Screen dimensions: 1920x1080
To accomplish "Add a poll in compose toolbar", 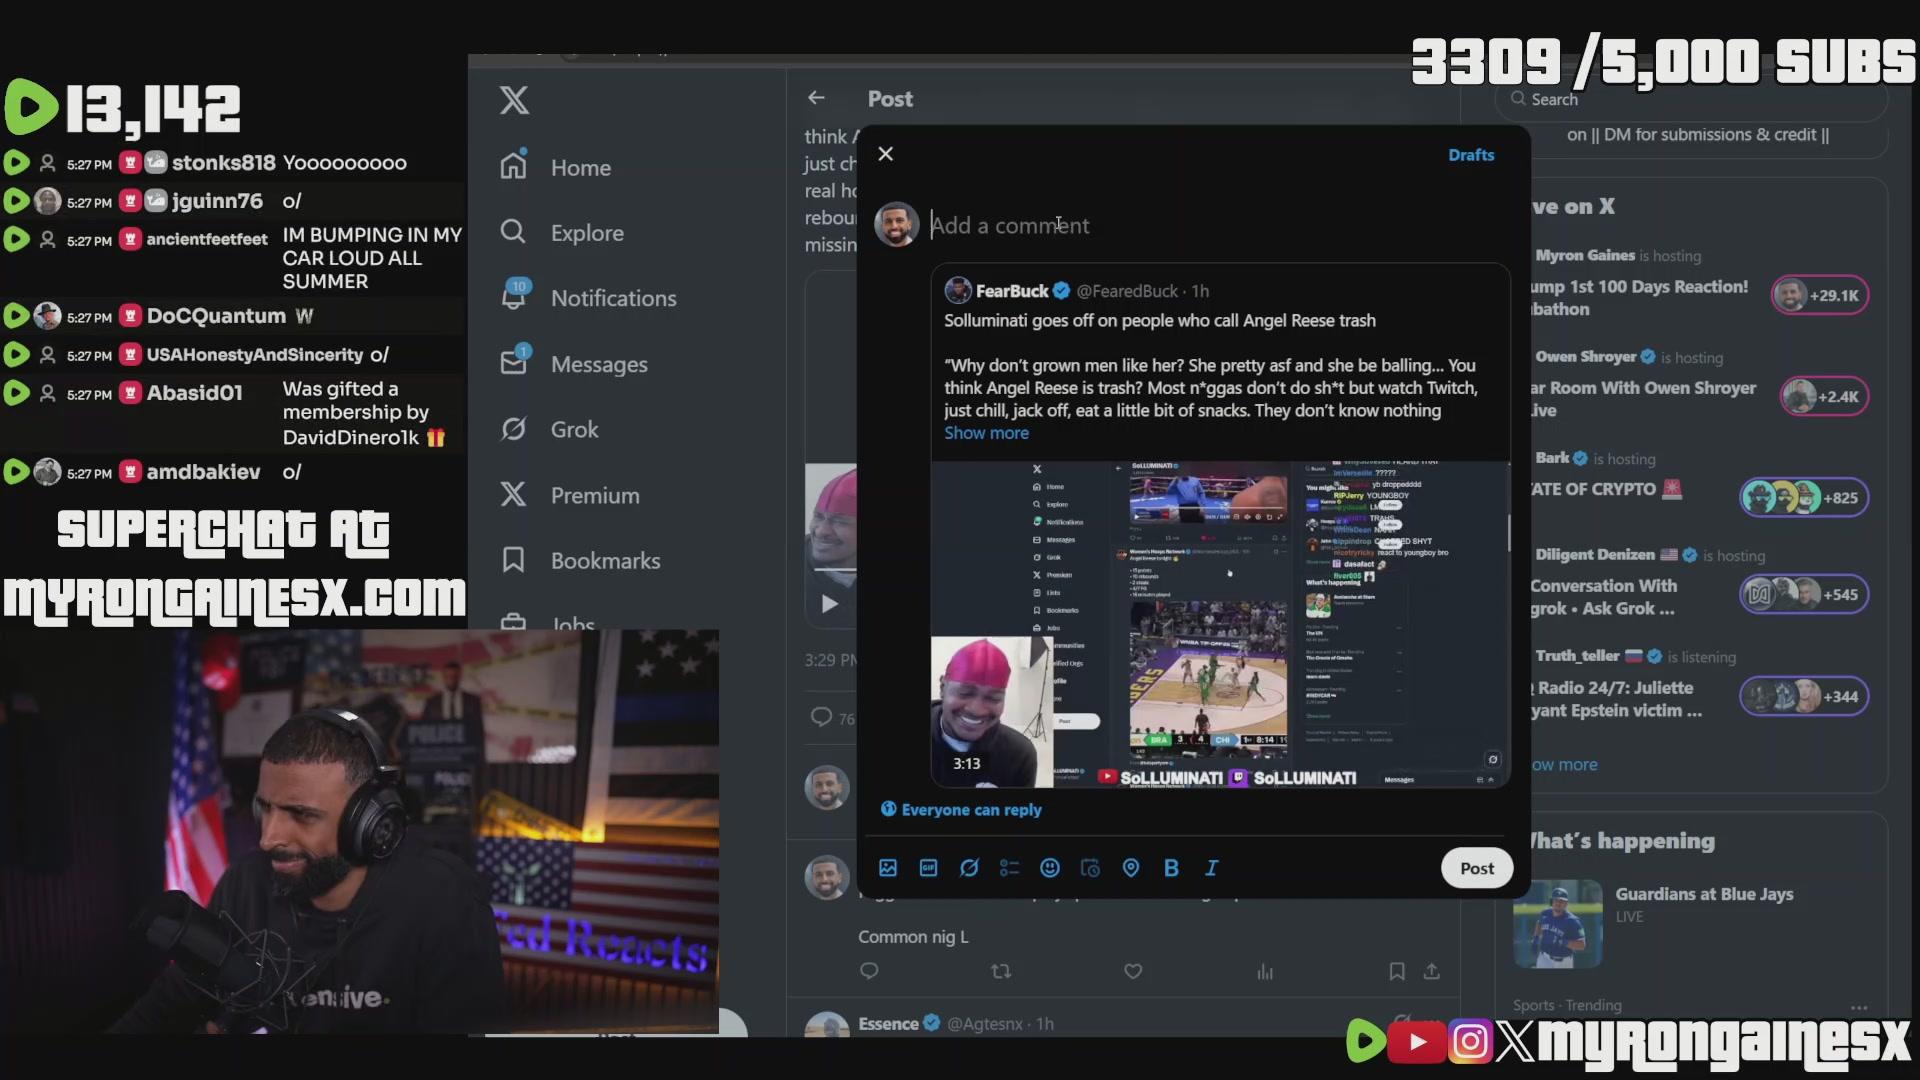I will pos(1009,868).
